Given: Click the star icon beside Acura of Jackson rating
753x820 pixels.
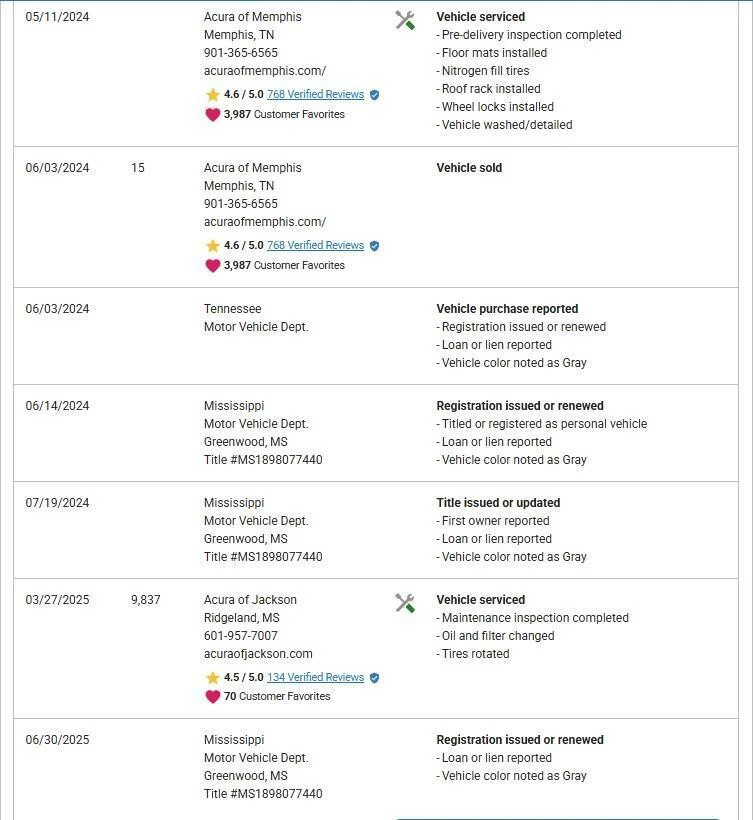Looking at the screenshot, I should click(x=212, y=678).
